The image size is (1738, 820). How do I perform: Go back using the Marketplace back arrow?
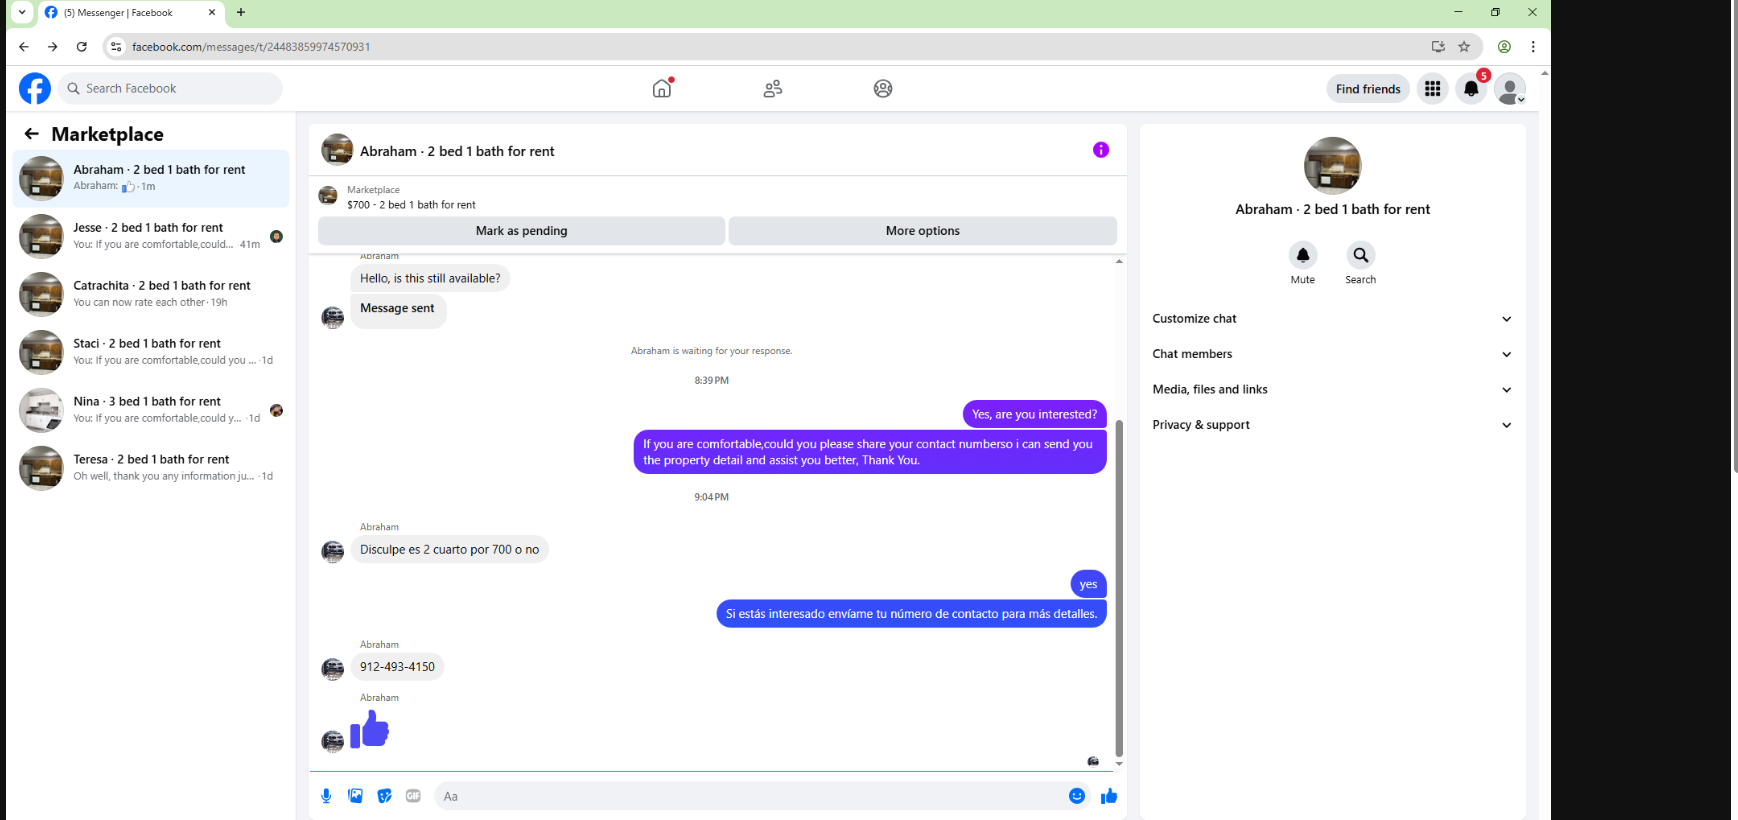click(x=32, y=134)
